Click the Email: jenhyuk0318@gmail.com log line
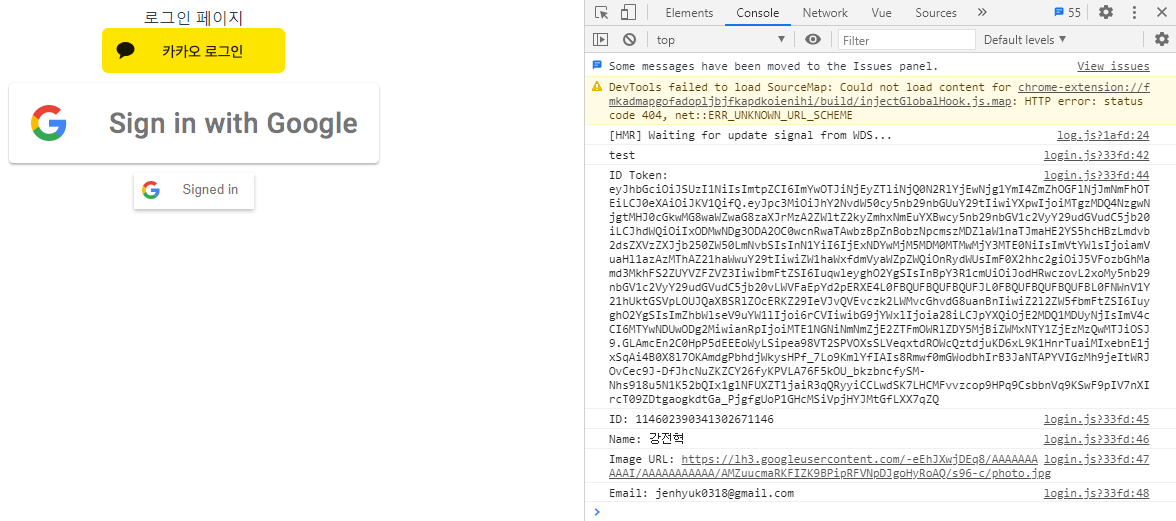This screenshot has width=1176, height=521. pos(701,493)
